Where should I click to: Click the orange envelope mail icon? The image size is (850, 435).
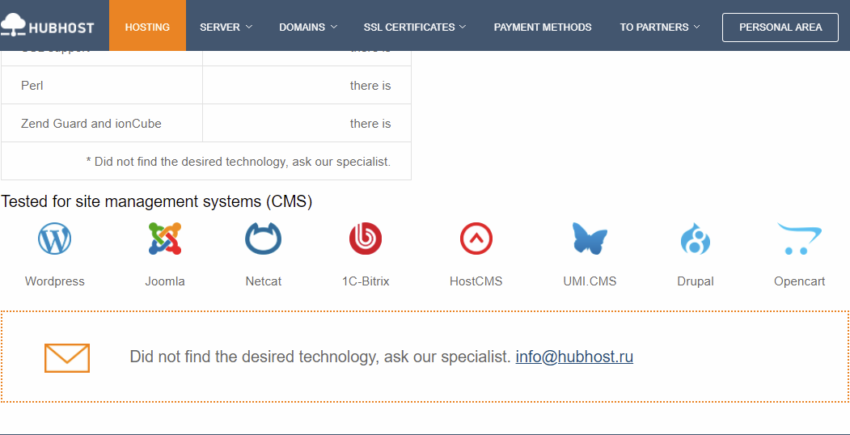[67, 358]
